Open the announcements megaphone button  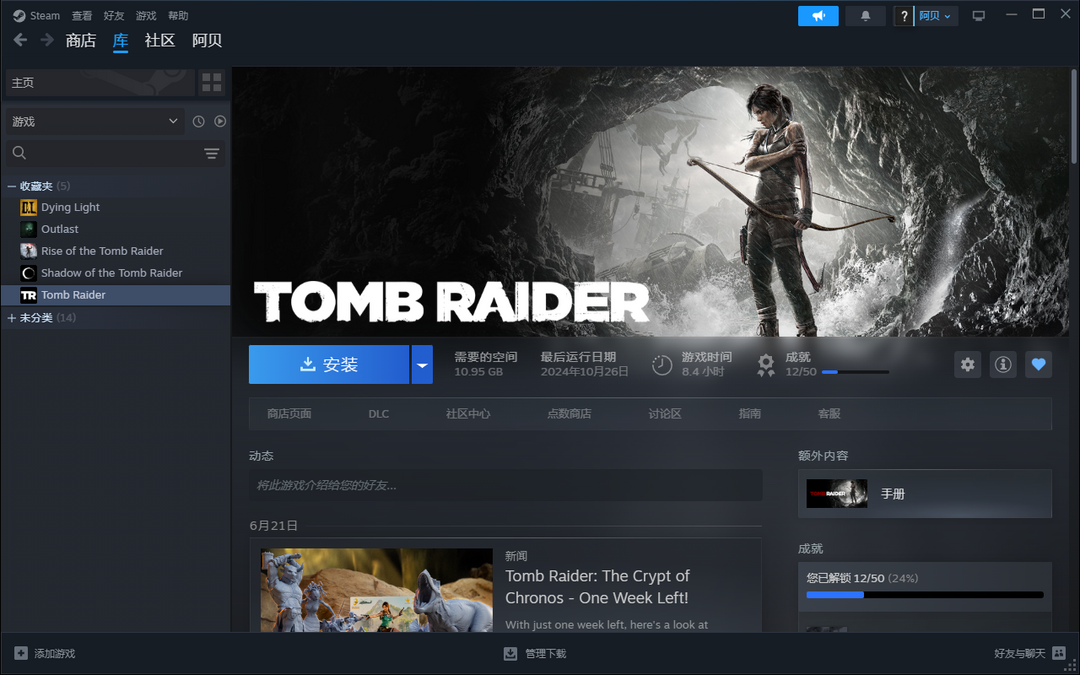pyautogui.click(x=818, y=16)
